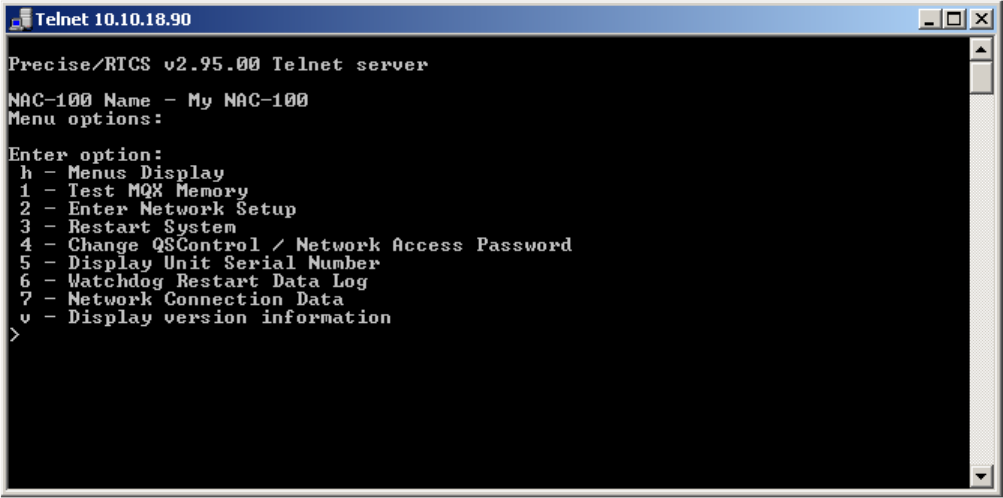
Task: Click the 'Enter Network Setup' option text
Action: 181,209
